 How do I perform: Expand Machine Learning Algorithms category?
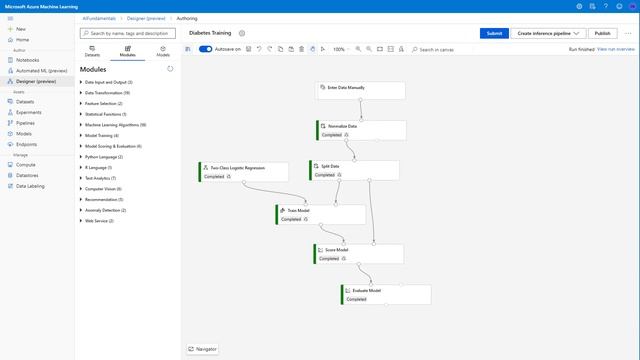[113, 124]
